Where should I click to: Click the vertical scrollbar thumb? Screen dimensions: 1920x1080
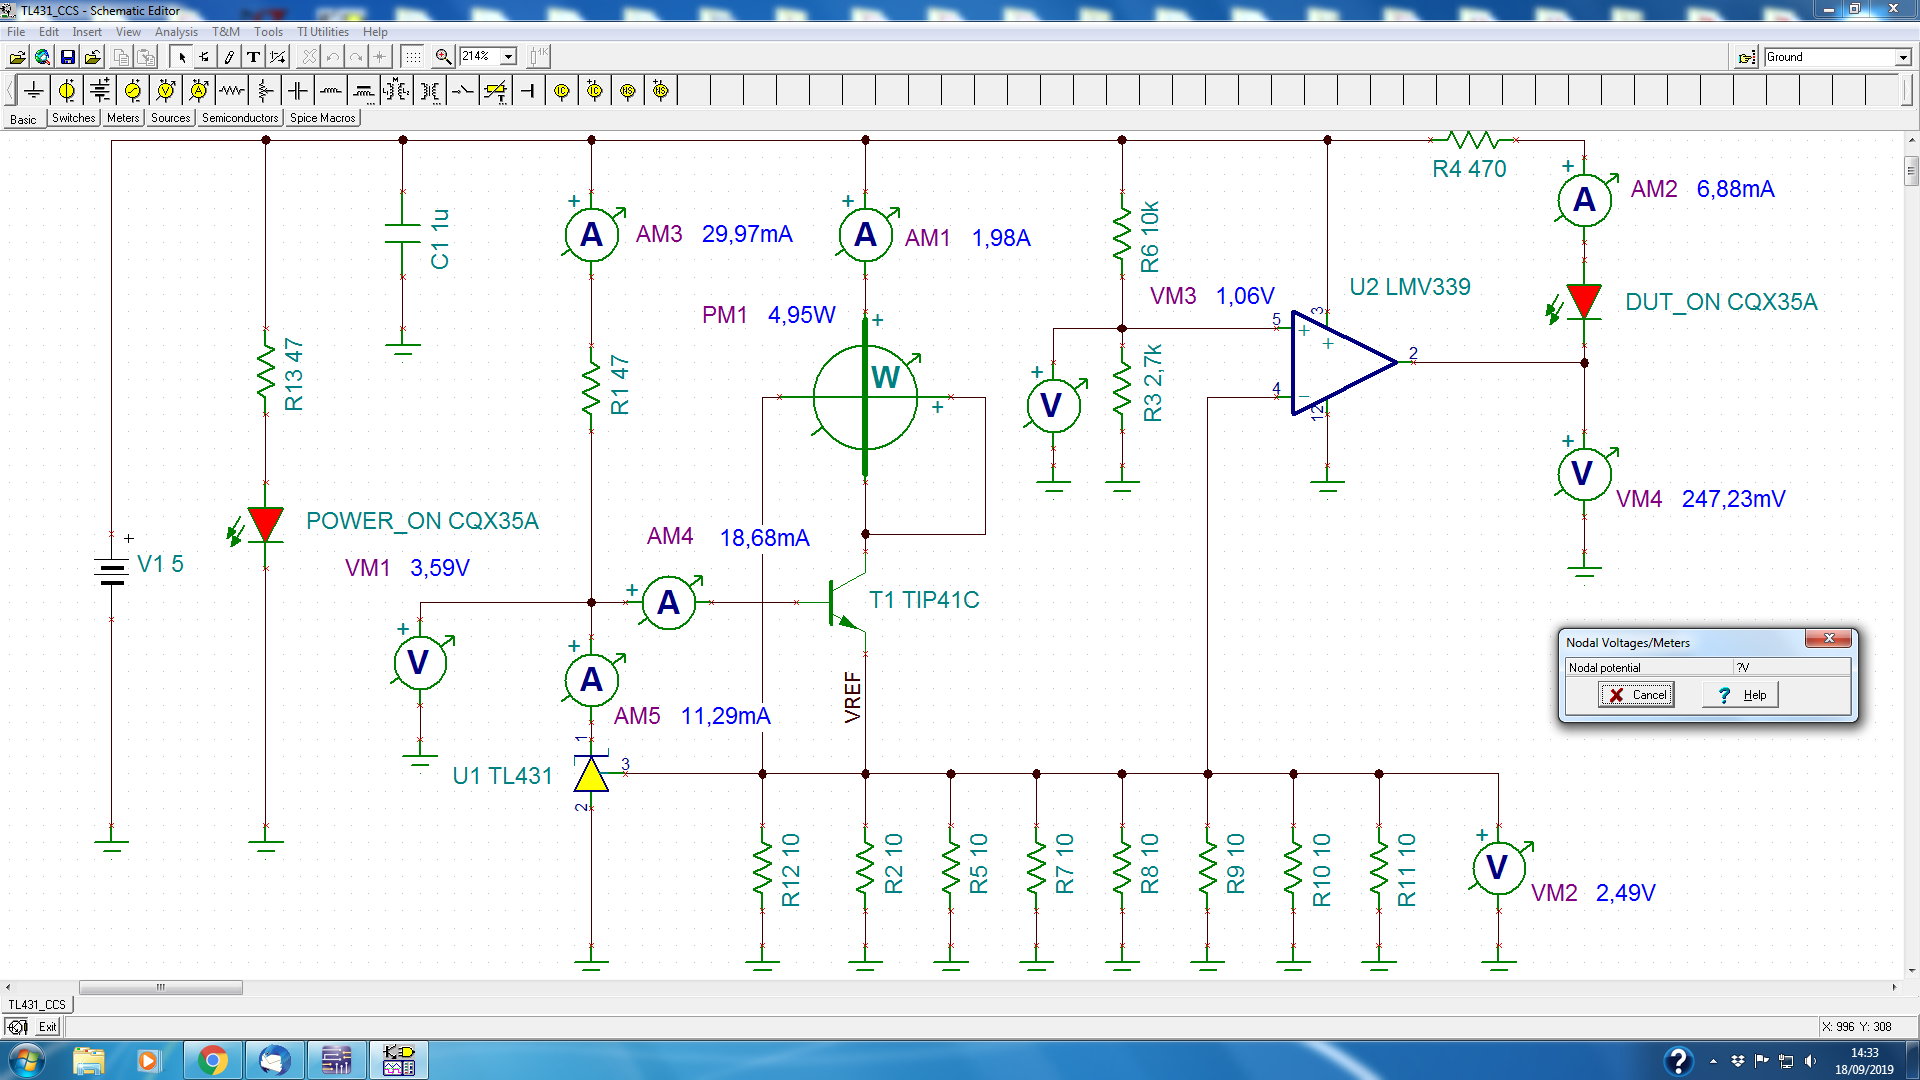point(1911,171)
